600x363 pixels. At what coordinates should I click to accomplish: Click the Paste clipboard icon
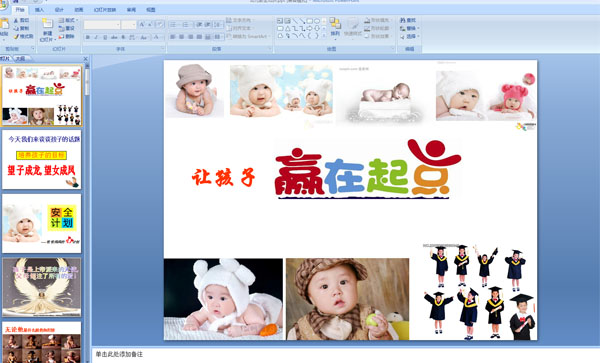[x=4, y=24]
